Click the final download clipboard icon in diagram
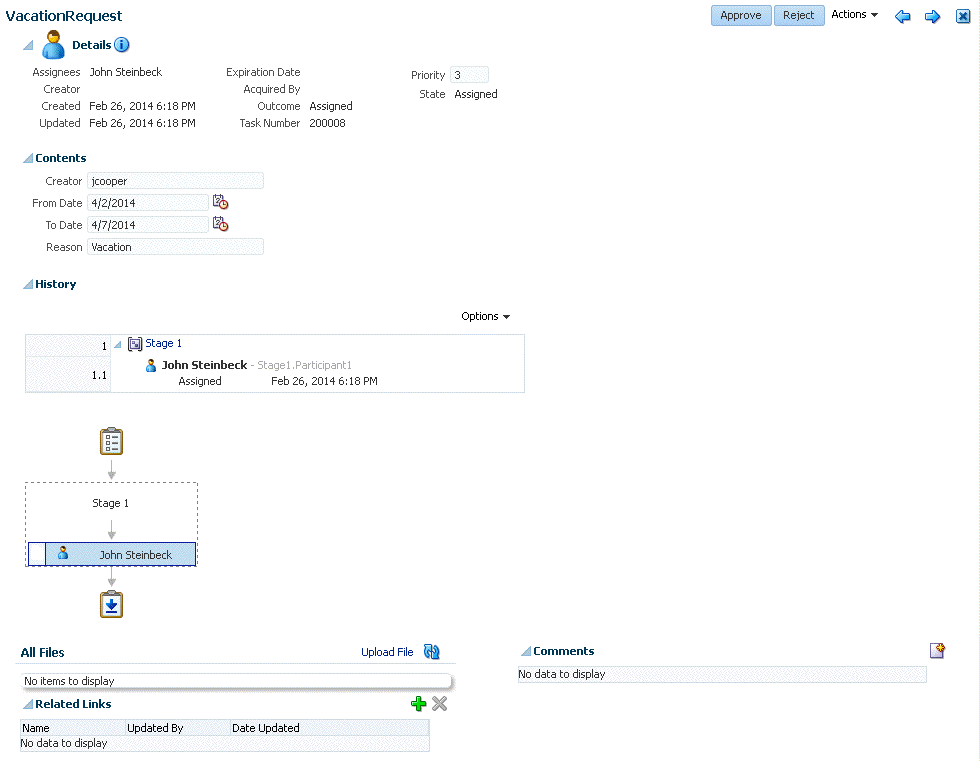Viewport: 980px width, 761px height. click(x=111, y=604)
